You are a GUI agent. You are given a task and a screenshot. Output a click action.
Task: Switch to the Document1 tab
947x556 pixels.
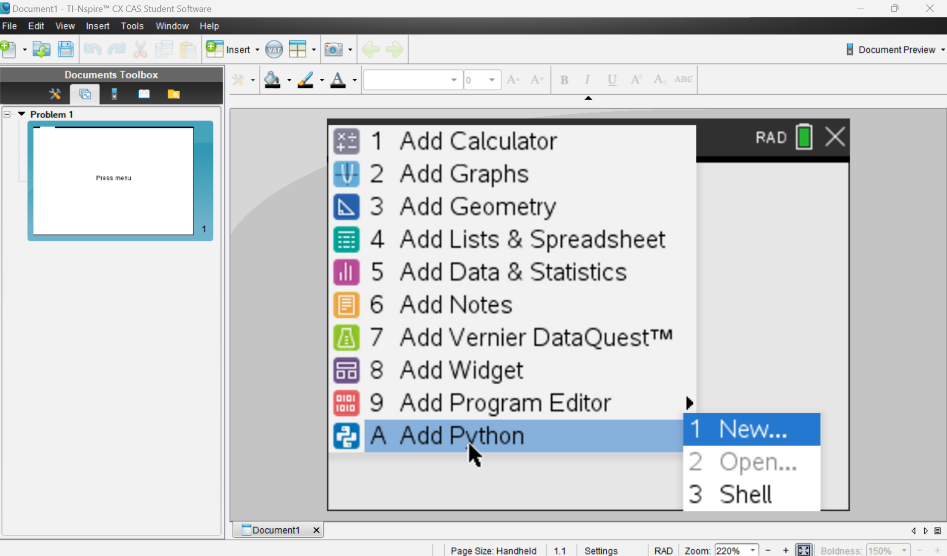(x=278, y=530)
